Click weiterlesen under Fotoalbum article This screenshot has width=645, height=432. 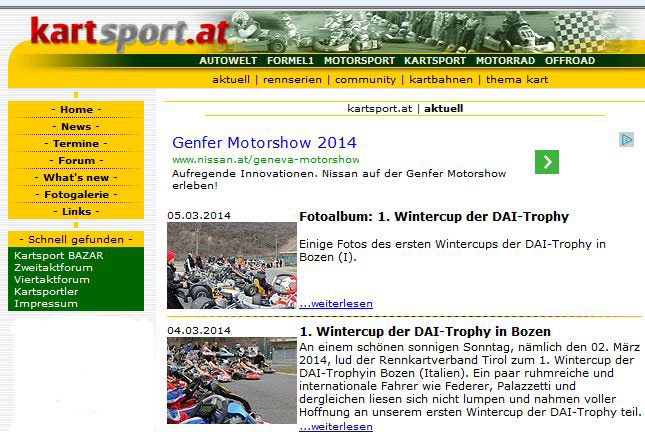(x=336, y=304)
